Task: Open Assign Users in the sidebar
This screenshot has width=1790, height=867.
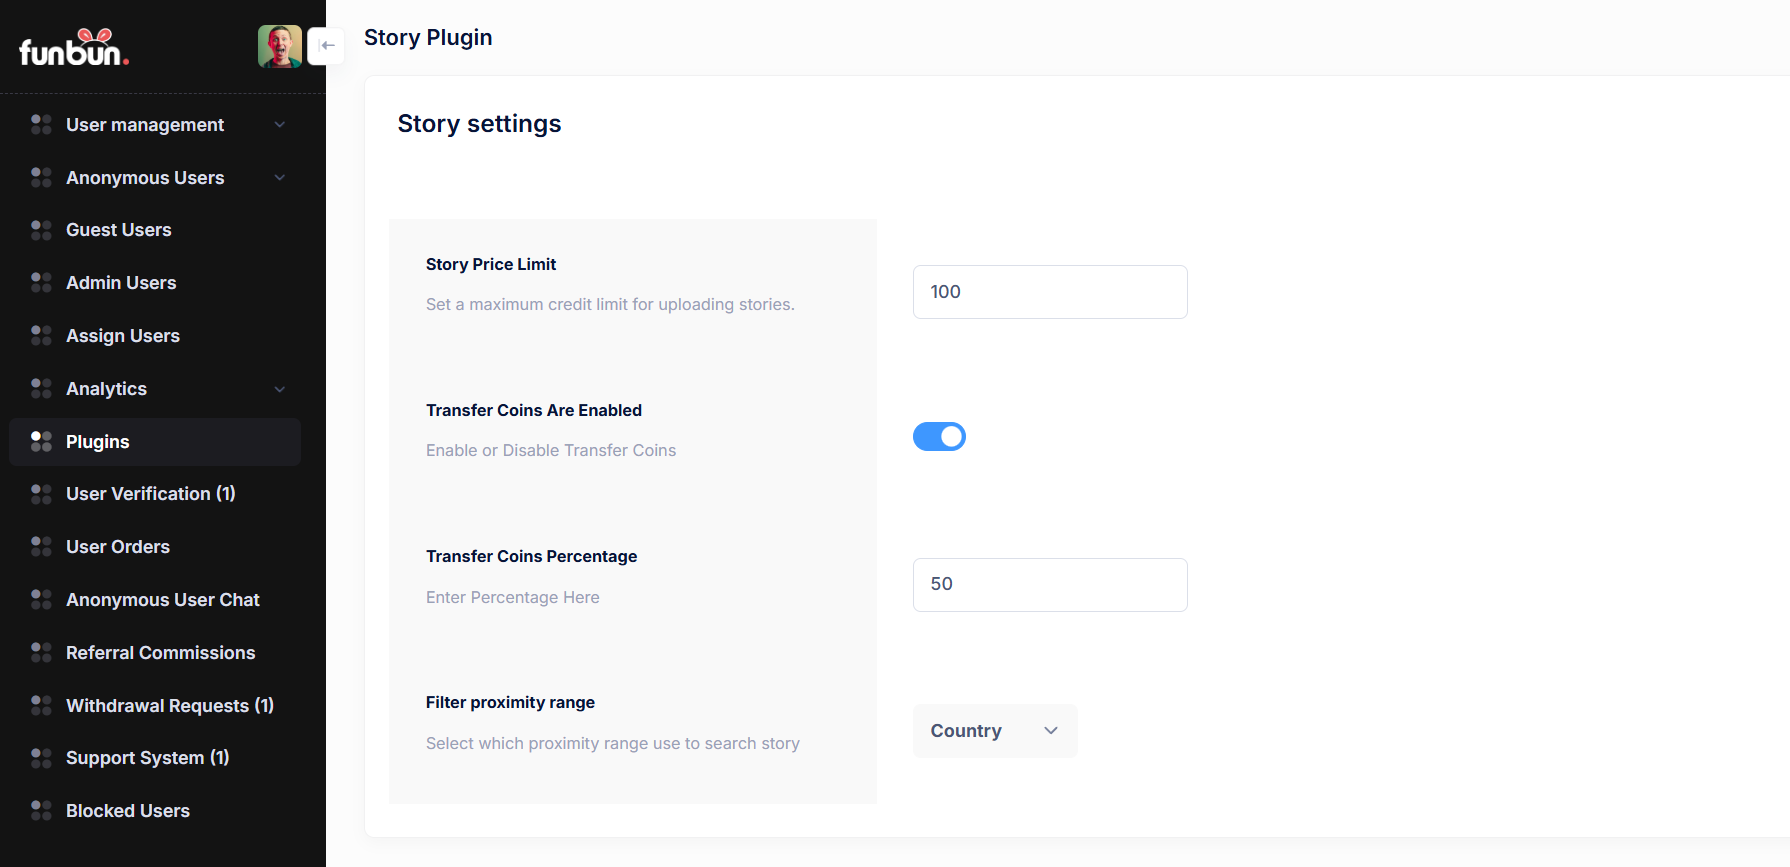Action: coord(123,336)
